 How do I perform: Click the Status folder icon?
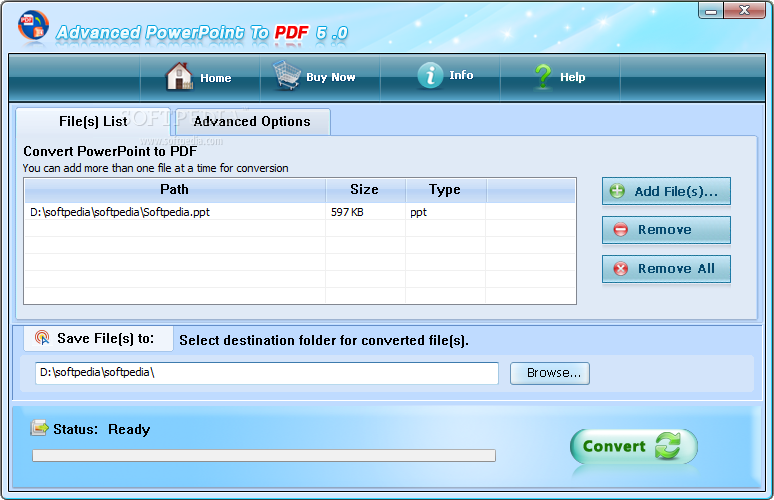coord(39,428)
